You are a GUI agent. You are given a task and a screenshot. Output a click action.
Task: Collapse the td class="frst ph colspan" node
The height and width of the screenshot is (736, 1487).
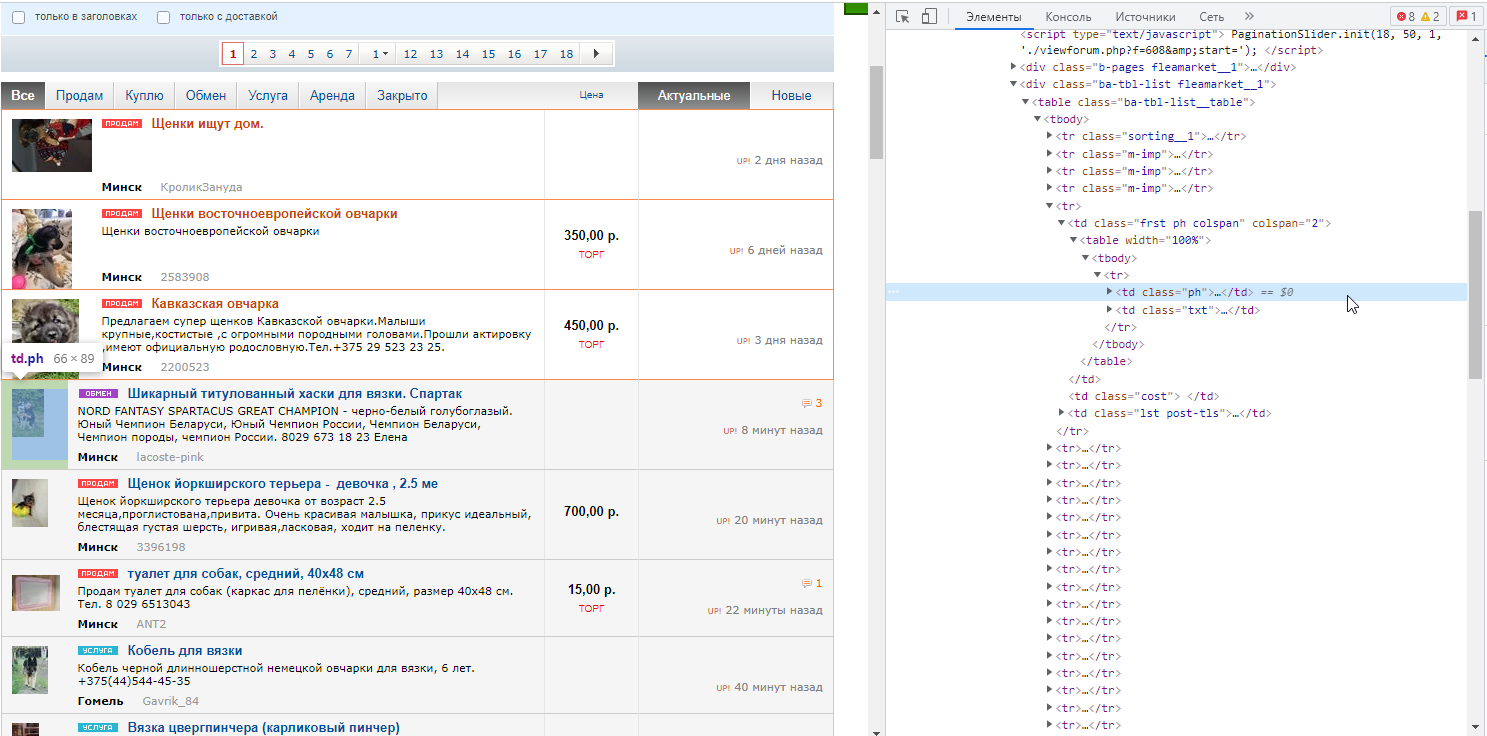1061,223
